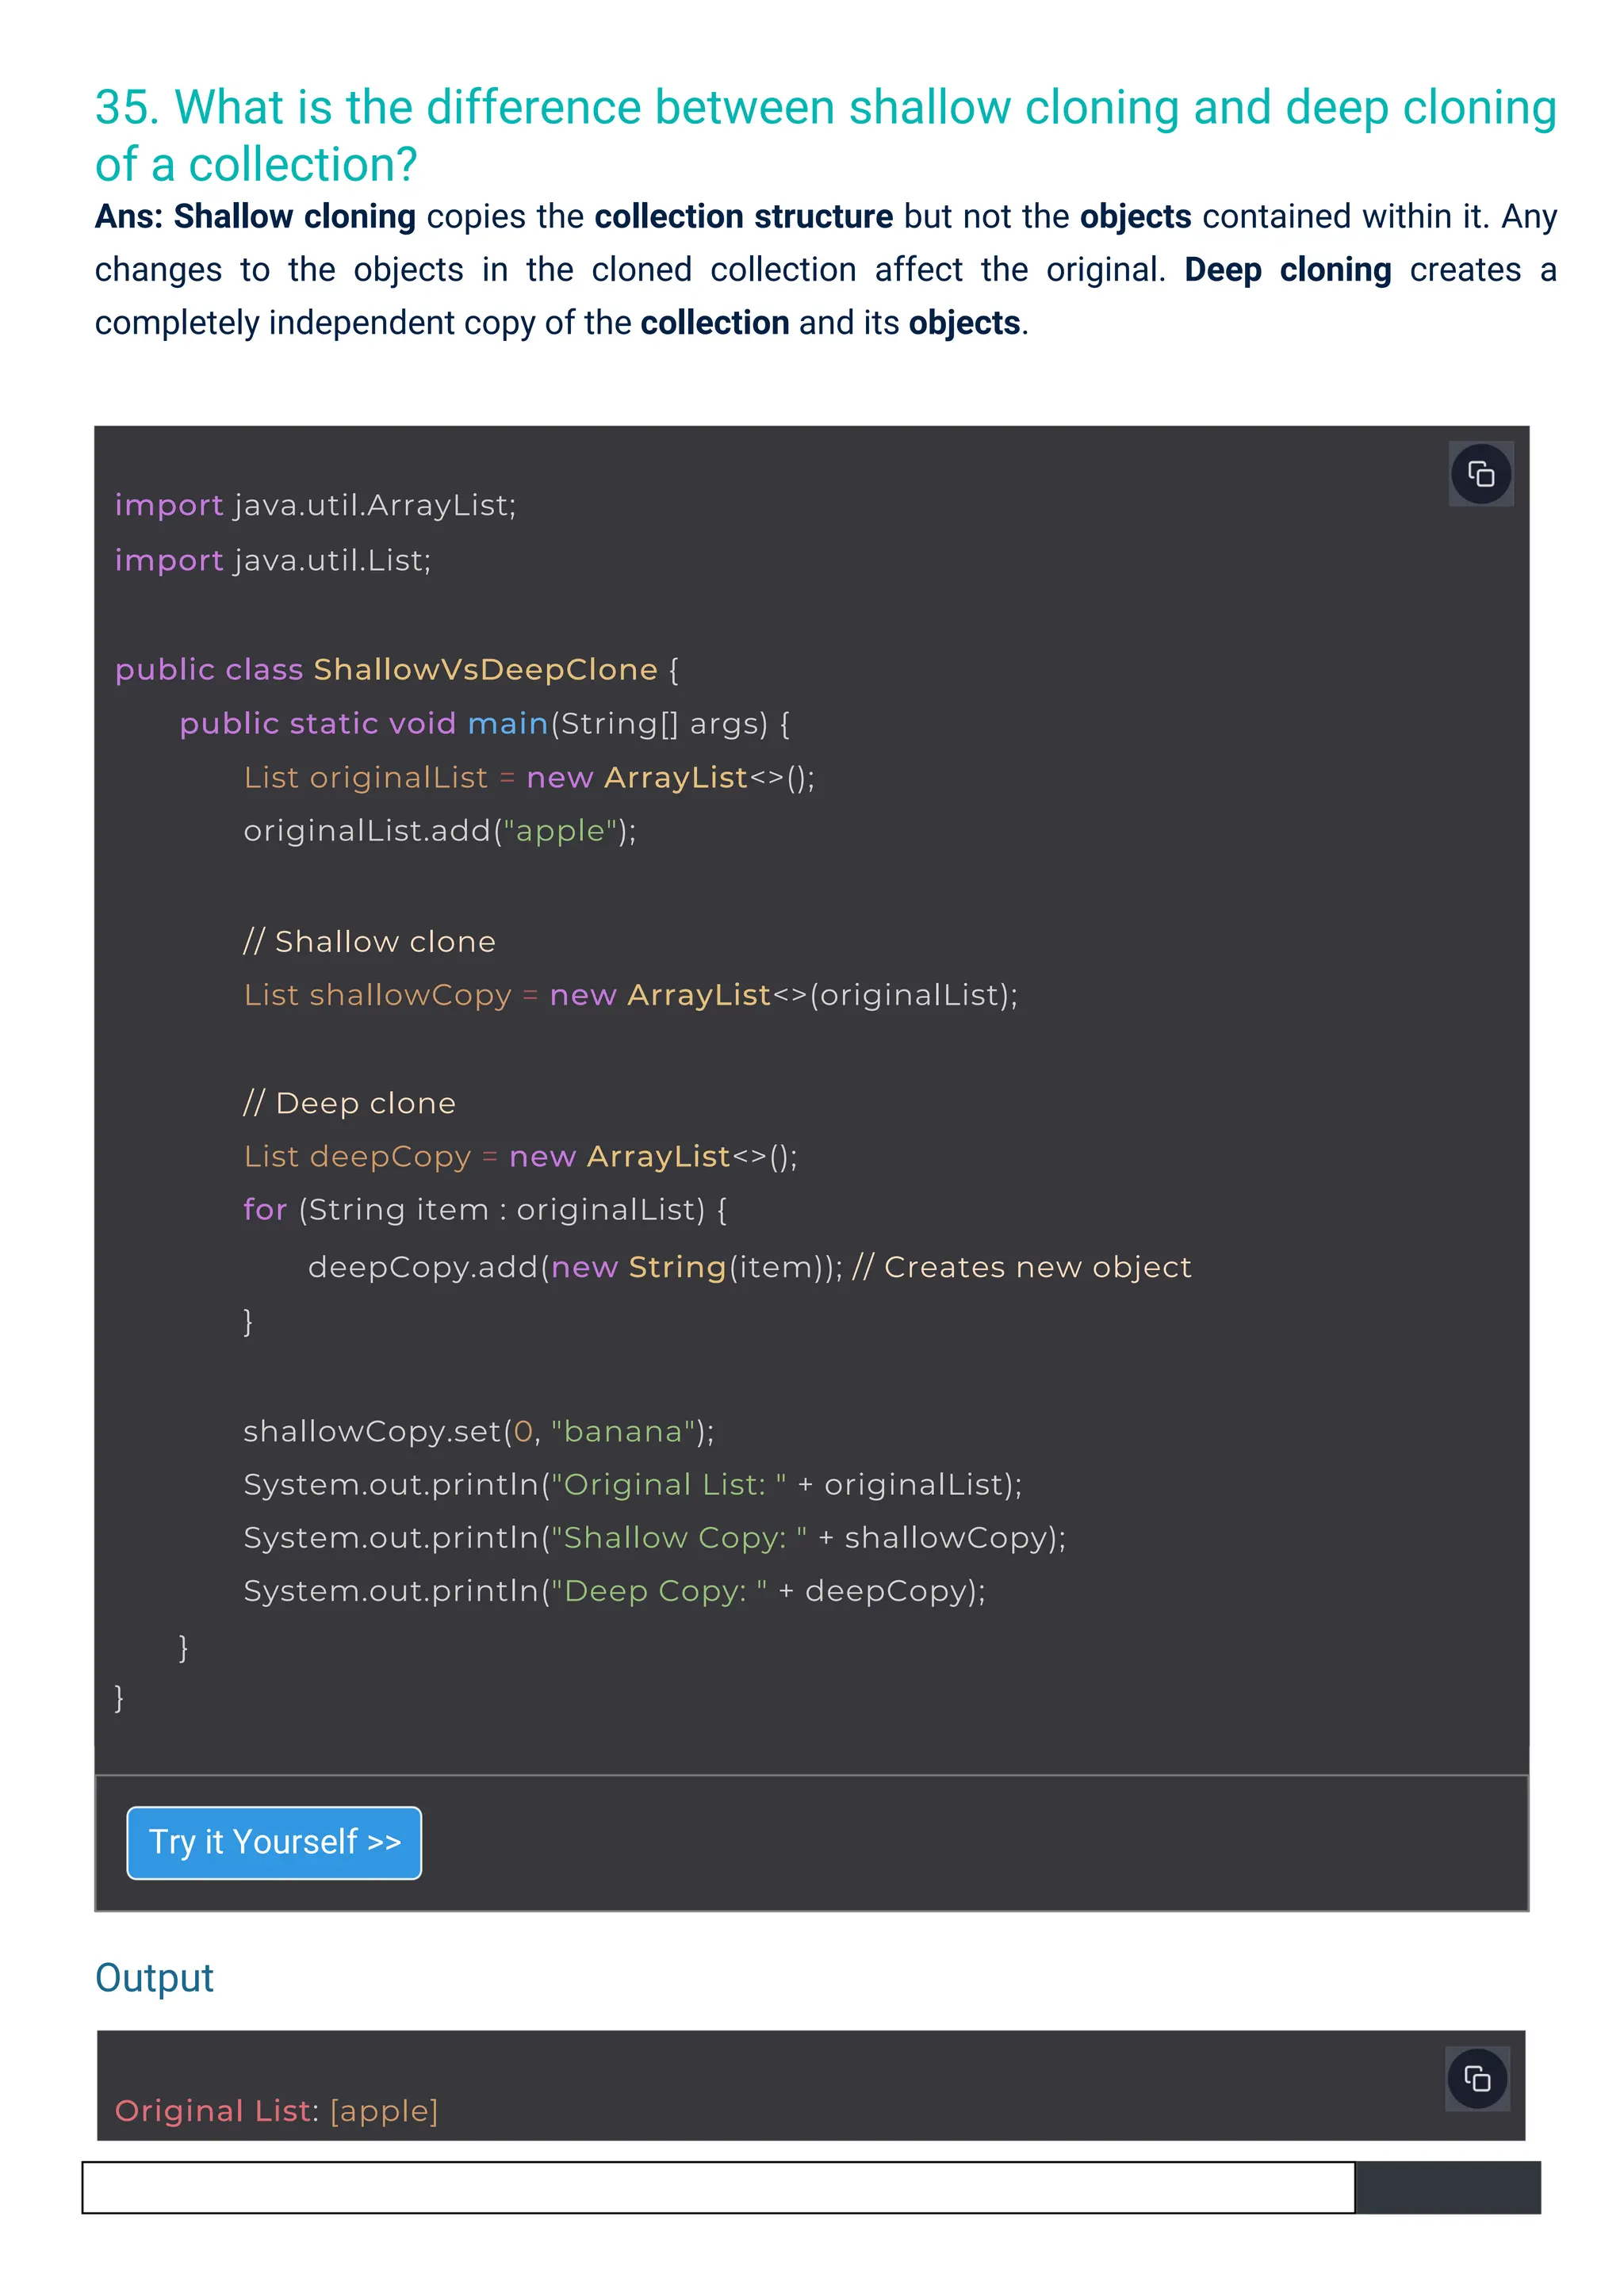Click '// Creates new object' comment
This screenshot has height=2296, width=1624.
[1021, 1267]
